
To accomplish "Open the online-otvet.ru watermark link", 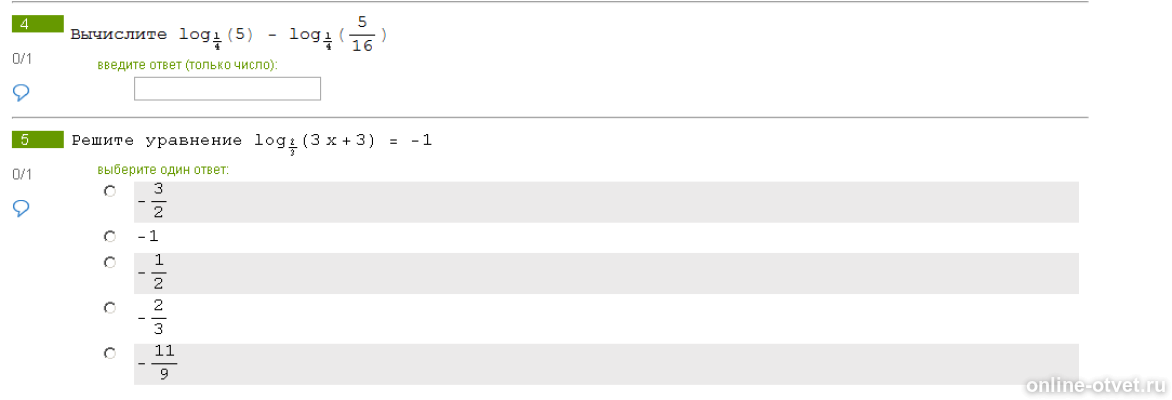I will coord(1096,385).
